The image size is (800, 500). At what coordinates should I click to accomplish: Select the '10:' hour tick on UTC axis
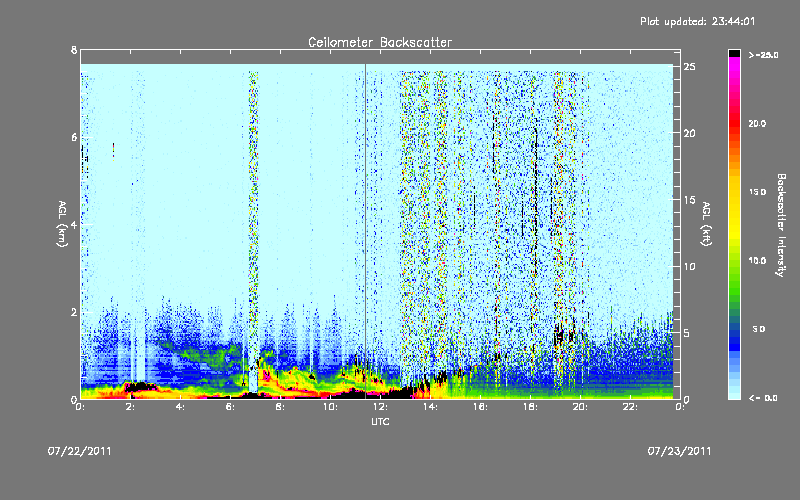coord(330,407)
